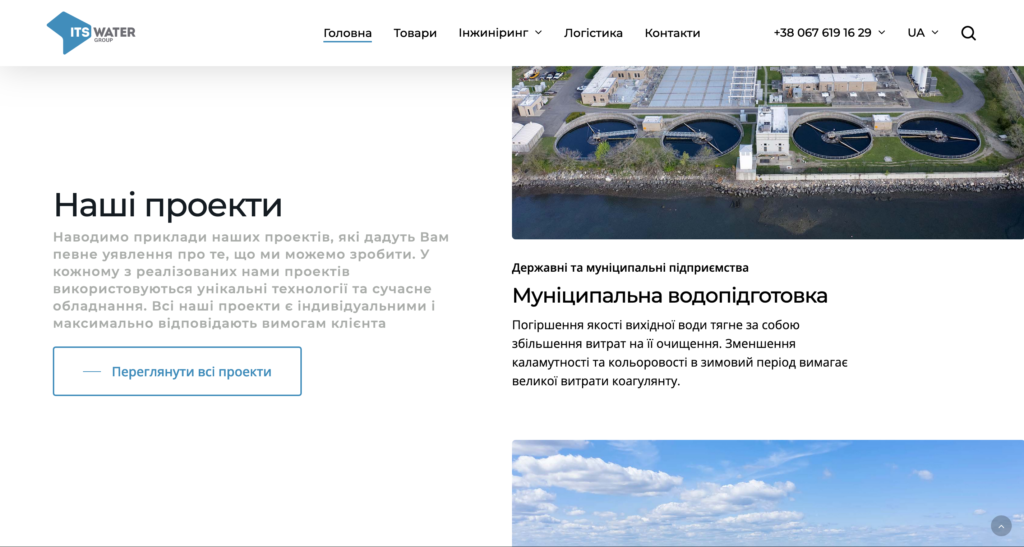Click the Переглянути всі проекти button
The image size is (1024, 547).
(177, 371)
